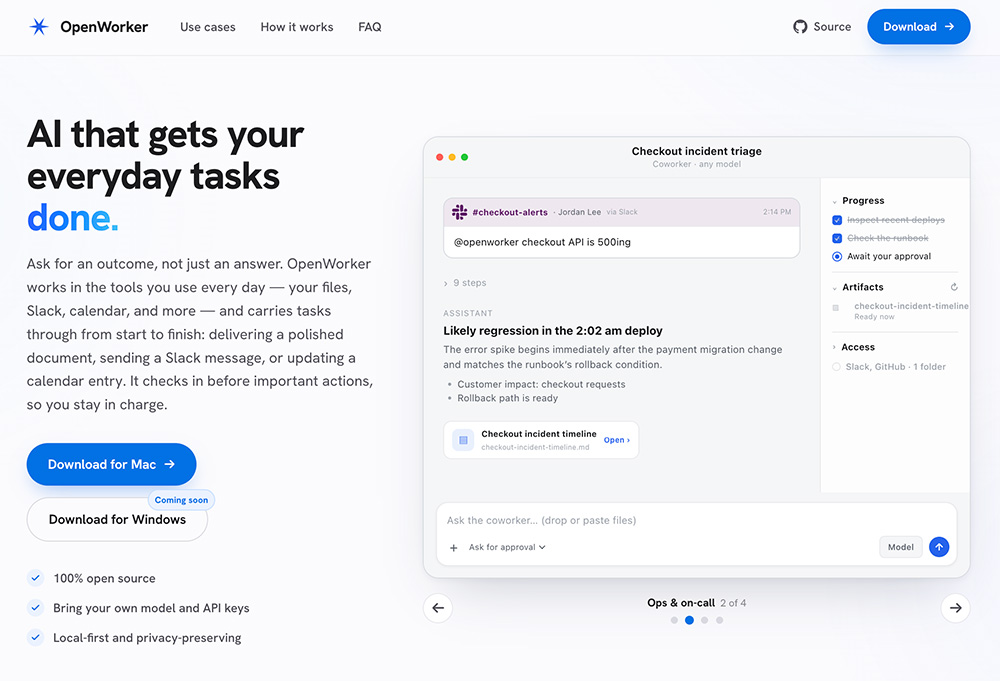Collapse the Progress section
The image size is (1000, 681).
[x=835, y=201]
